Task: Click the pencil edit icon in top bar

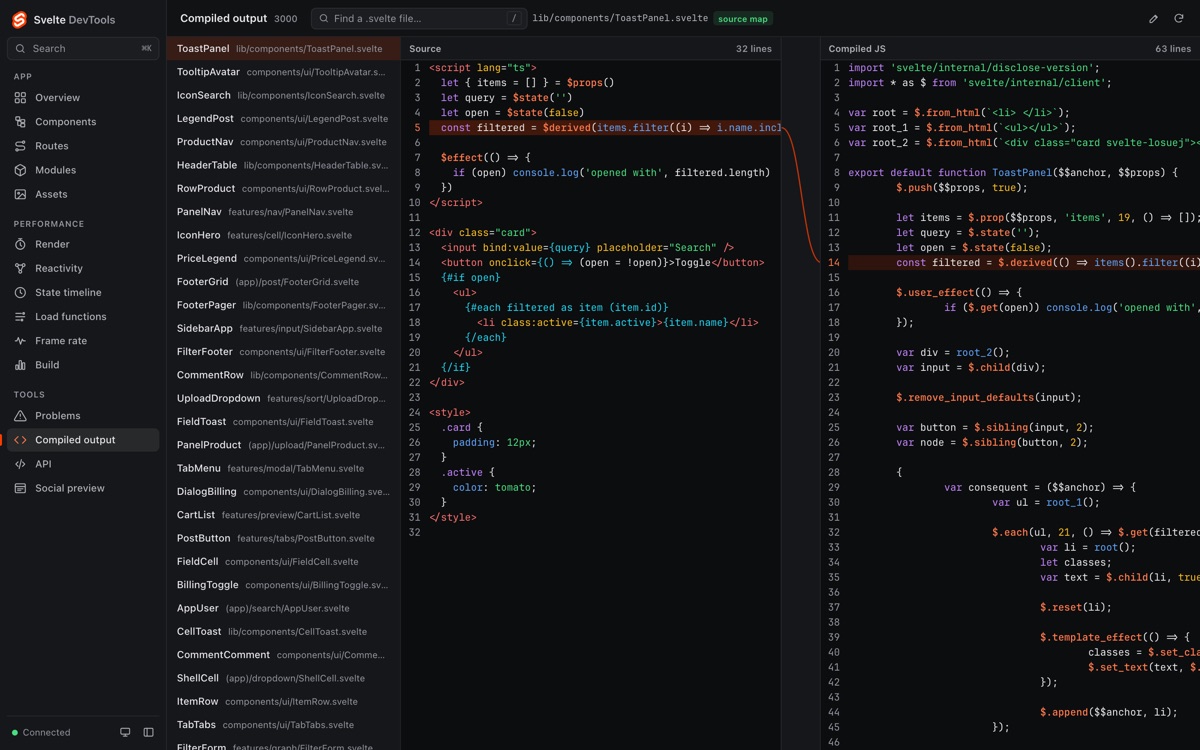Action: (1153, 18)
